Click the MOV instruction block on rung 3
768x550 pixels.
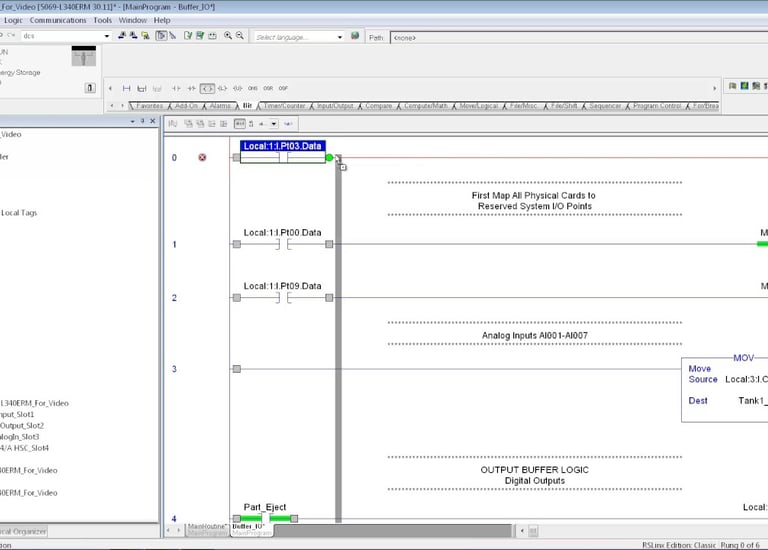[725, 389]
